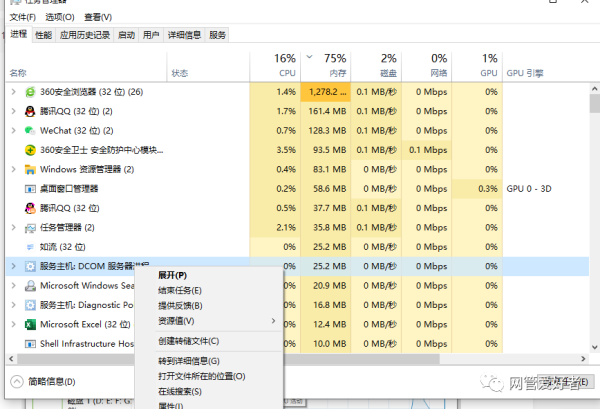Click the 1,278.2 memory cell
This screenshot has width=600, height=409.
pyautogui.click(x=326, y=92)
